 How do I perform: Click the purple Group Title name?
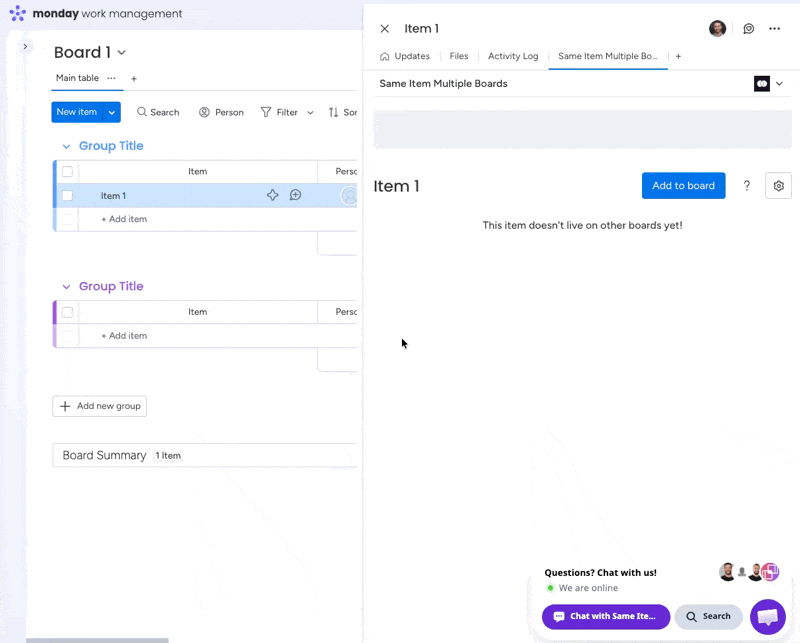[x=111, y=286]
